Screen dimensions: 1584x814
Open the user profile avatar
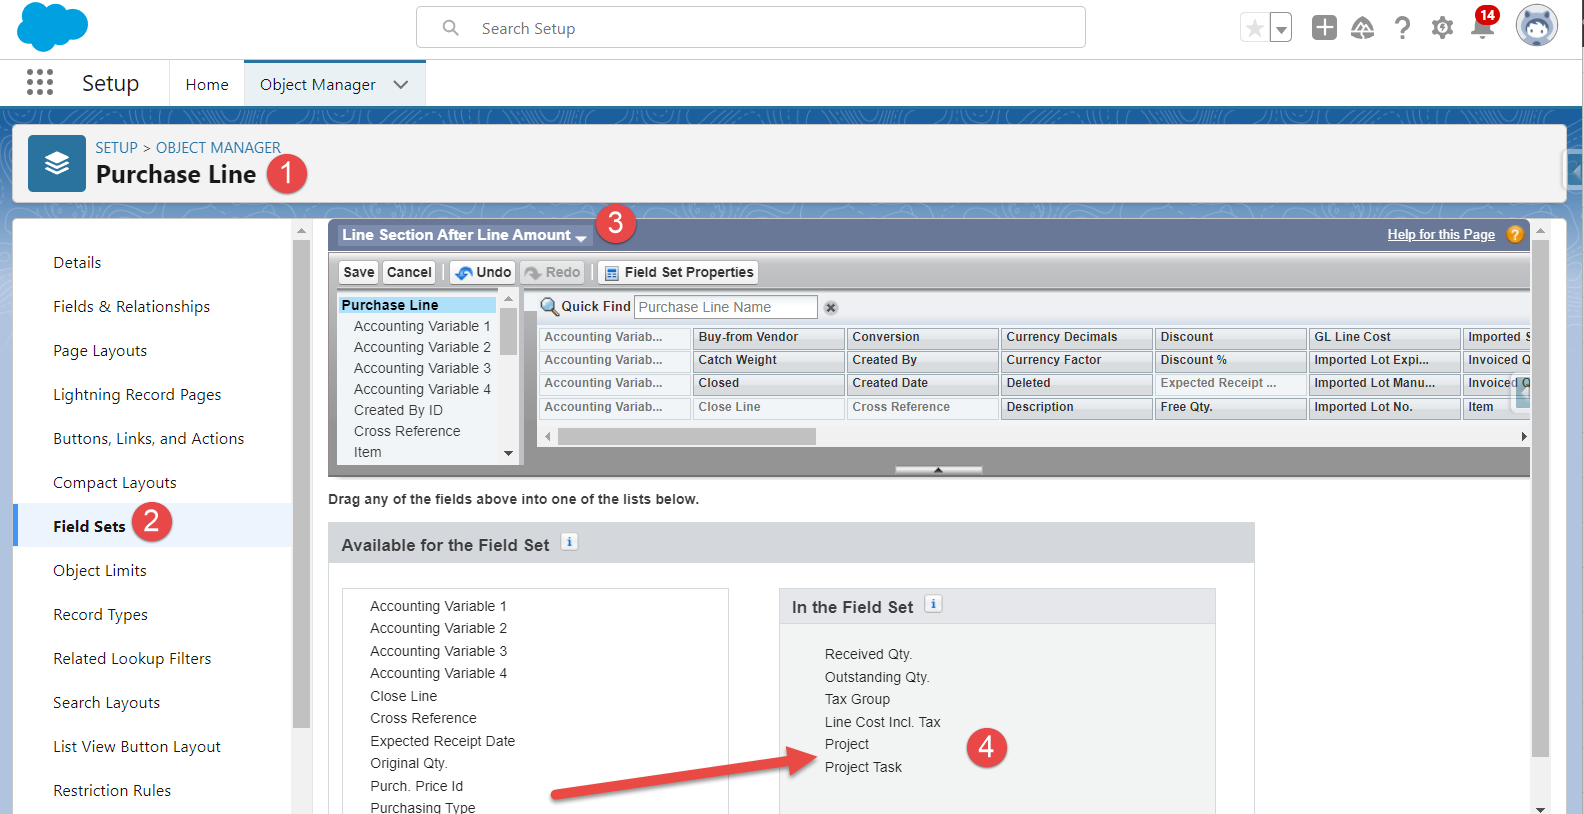click(1536, 26)
